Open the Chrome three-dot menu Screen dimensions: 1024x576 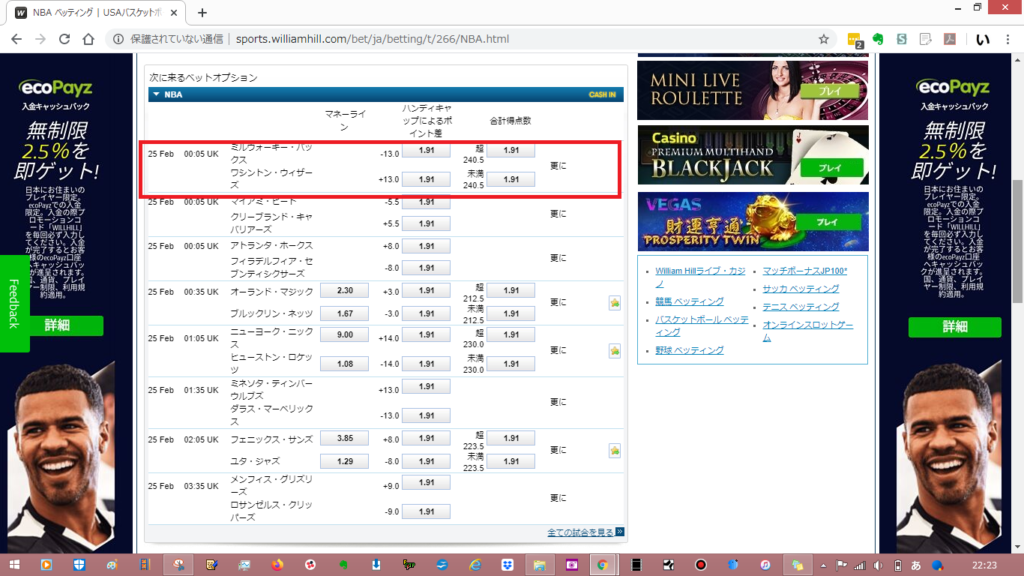tap(1008, 39)
